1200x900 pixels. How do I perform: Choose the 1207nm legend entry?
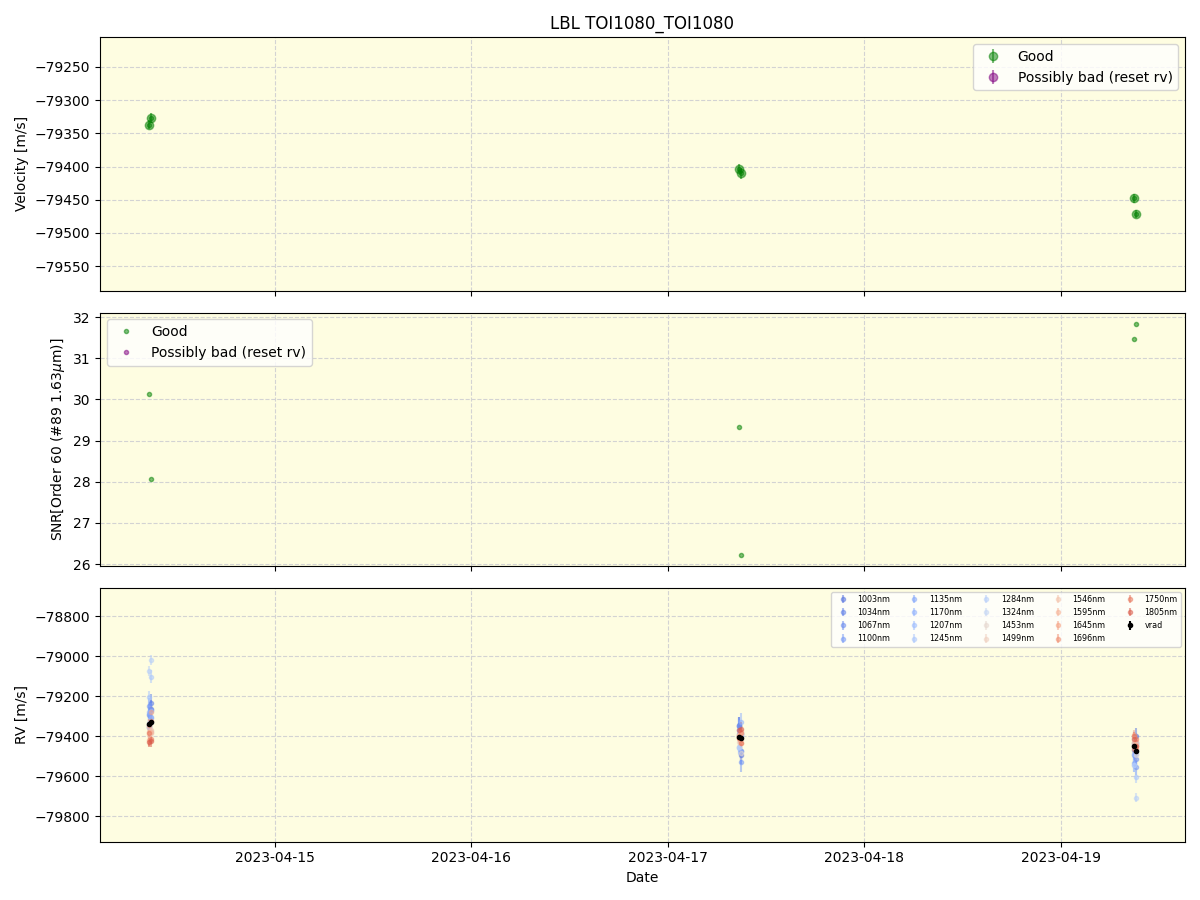pyautogui.click(x=937, y=625)
